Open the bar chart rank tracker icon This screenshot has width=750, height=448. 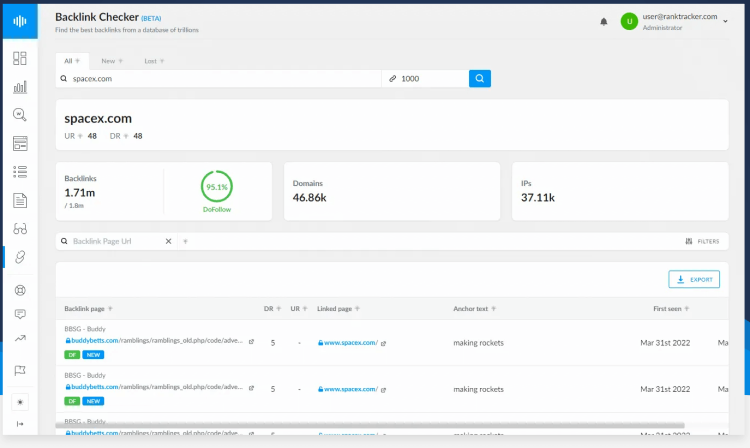[x=20, y=87]
